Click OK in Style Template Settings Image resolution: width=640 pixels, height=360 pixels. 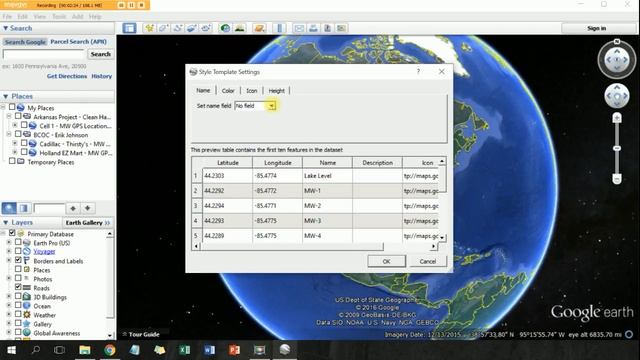(x=387, y=261)
